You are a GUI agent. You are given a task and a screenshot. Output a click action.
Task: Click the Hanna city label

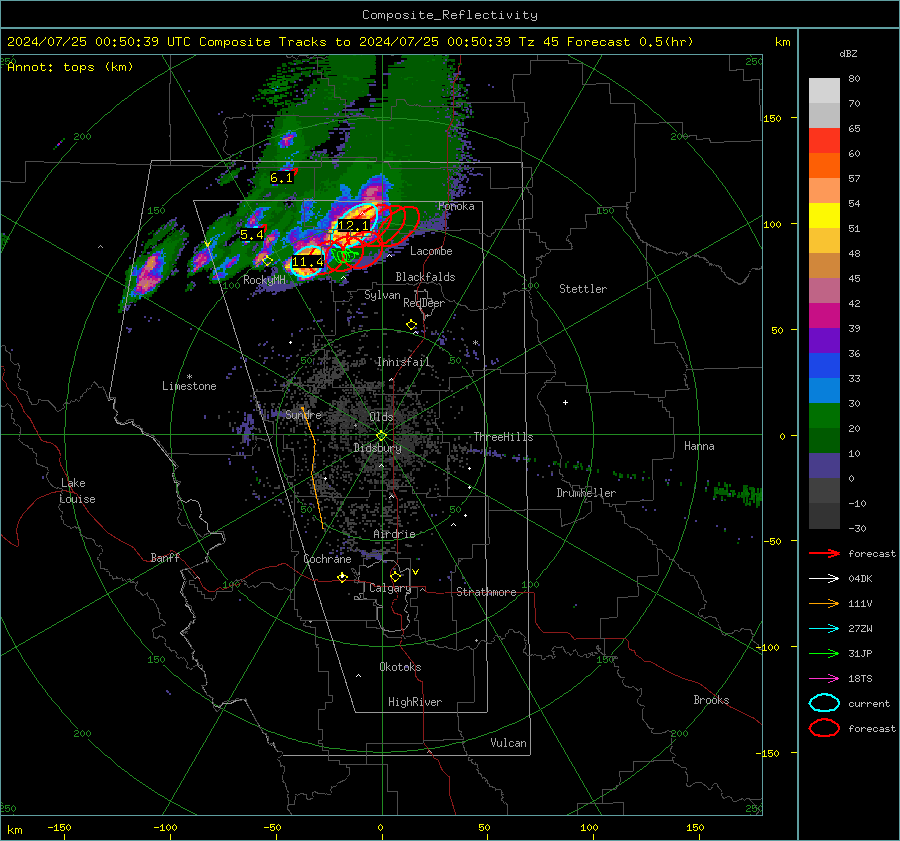tap(699, 446)
